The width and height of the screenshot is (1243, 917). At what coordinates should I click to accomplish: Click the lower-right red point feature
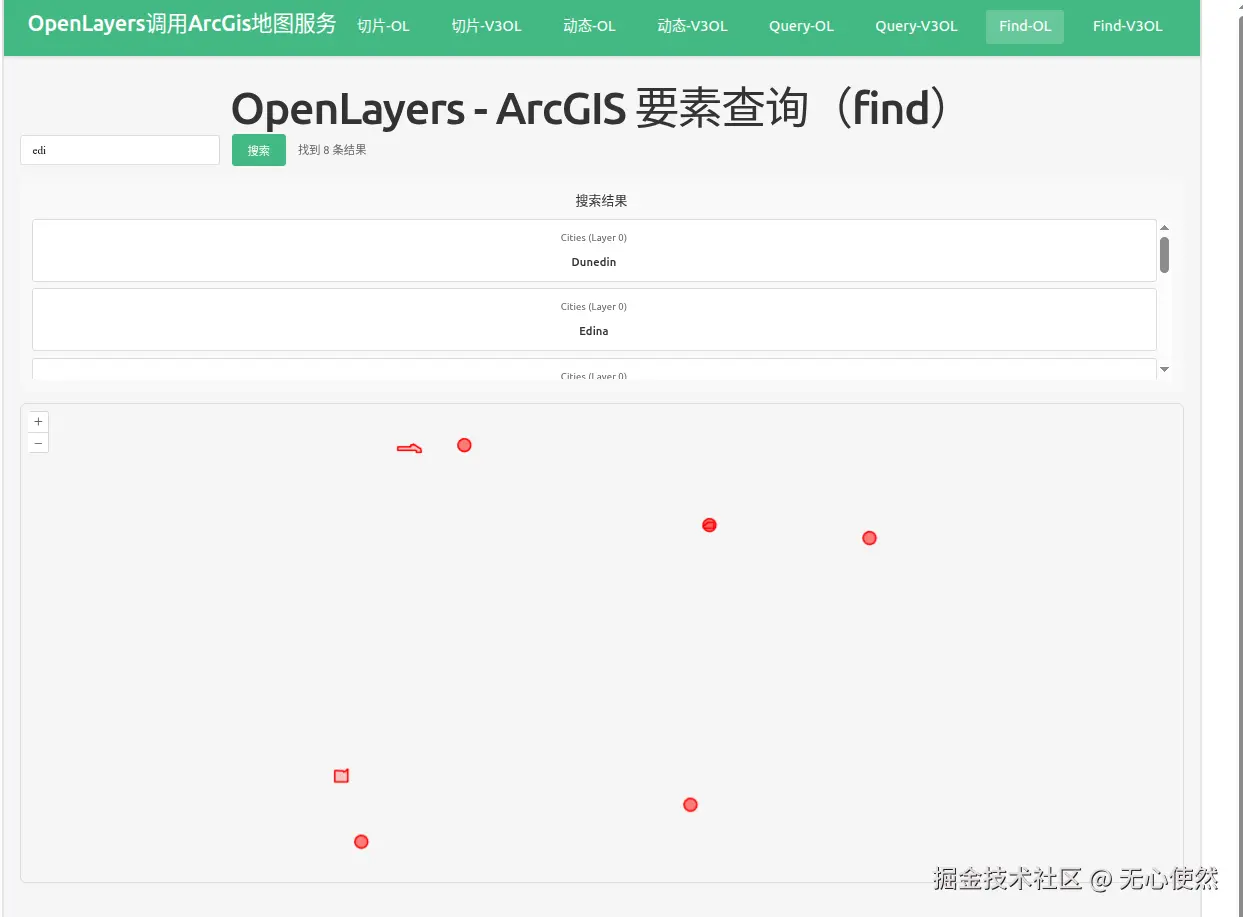point(690,805)
